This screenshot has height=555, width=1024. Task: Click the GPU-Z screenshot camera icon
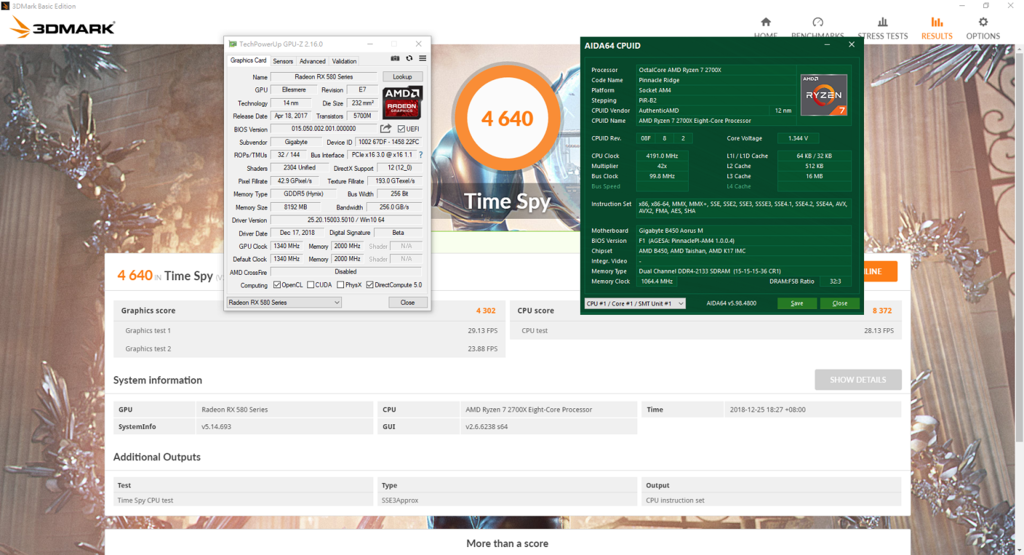394,58
